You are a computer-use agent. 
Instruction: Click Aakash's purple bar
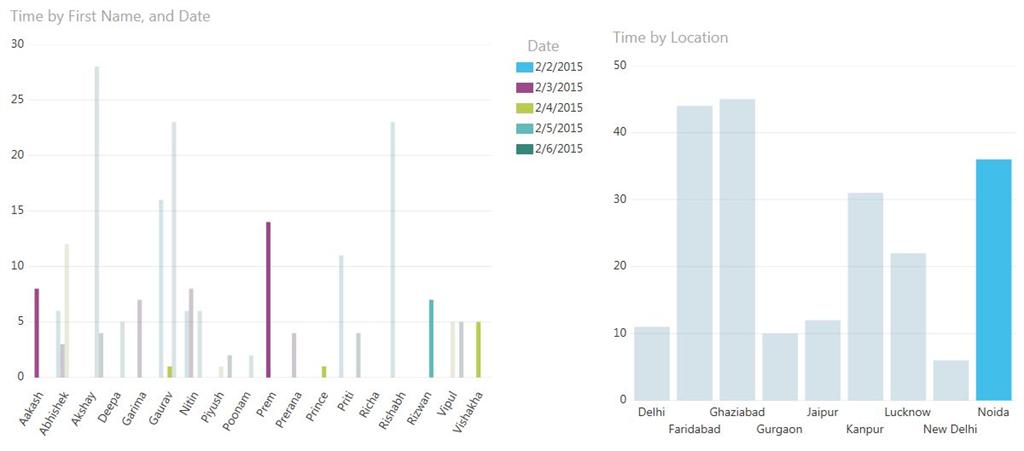point(37,333)
